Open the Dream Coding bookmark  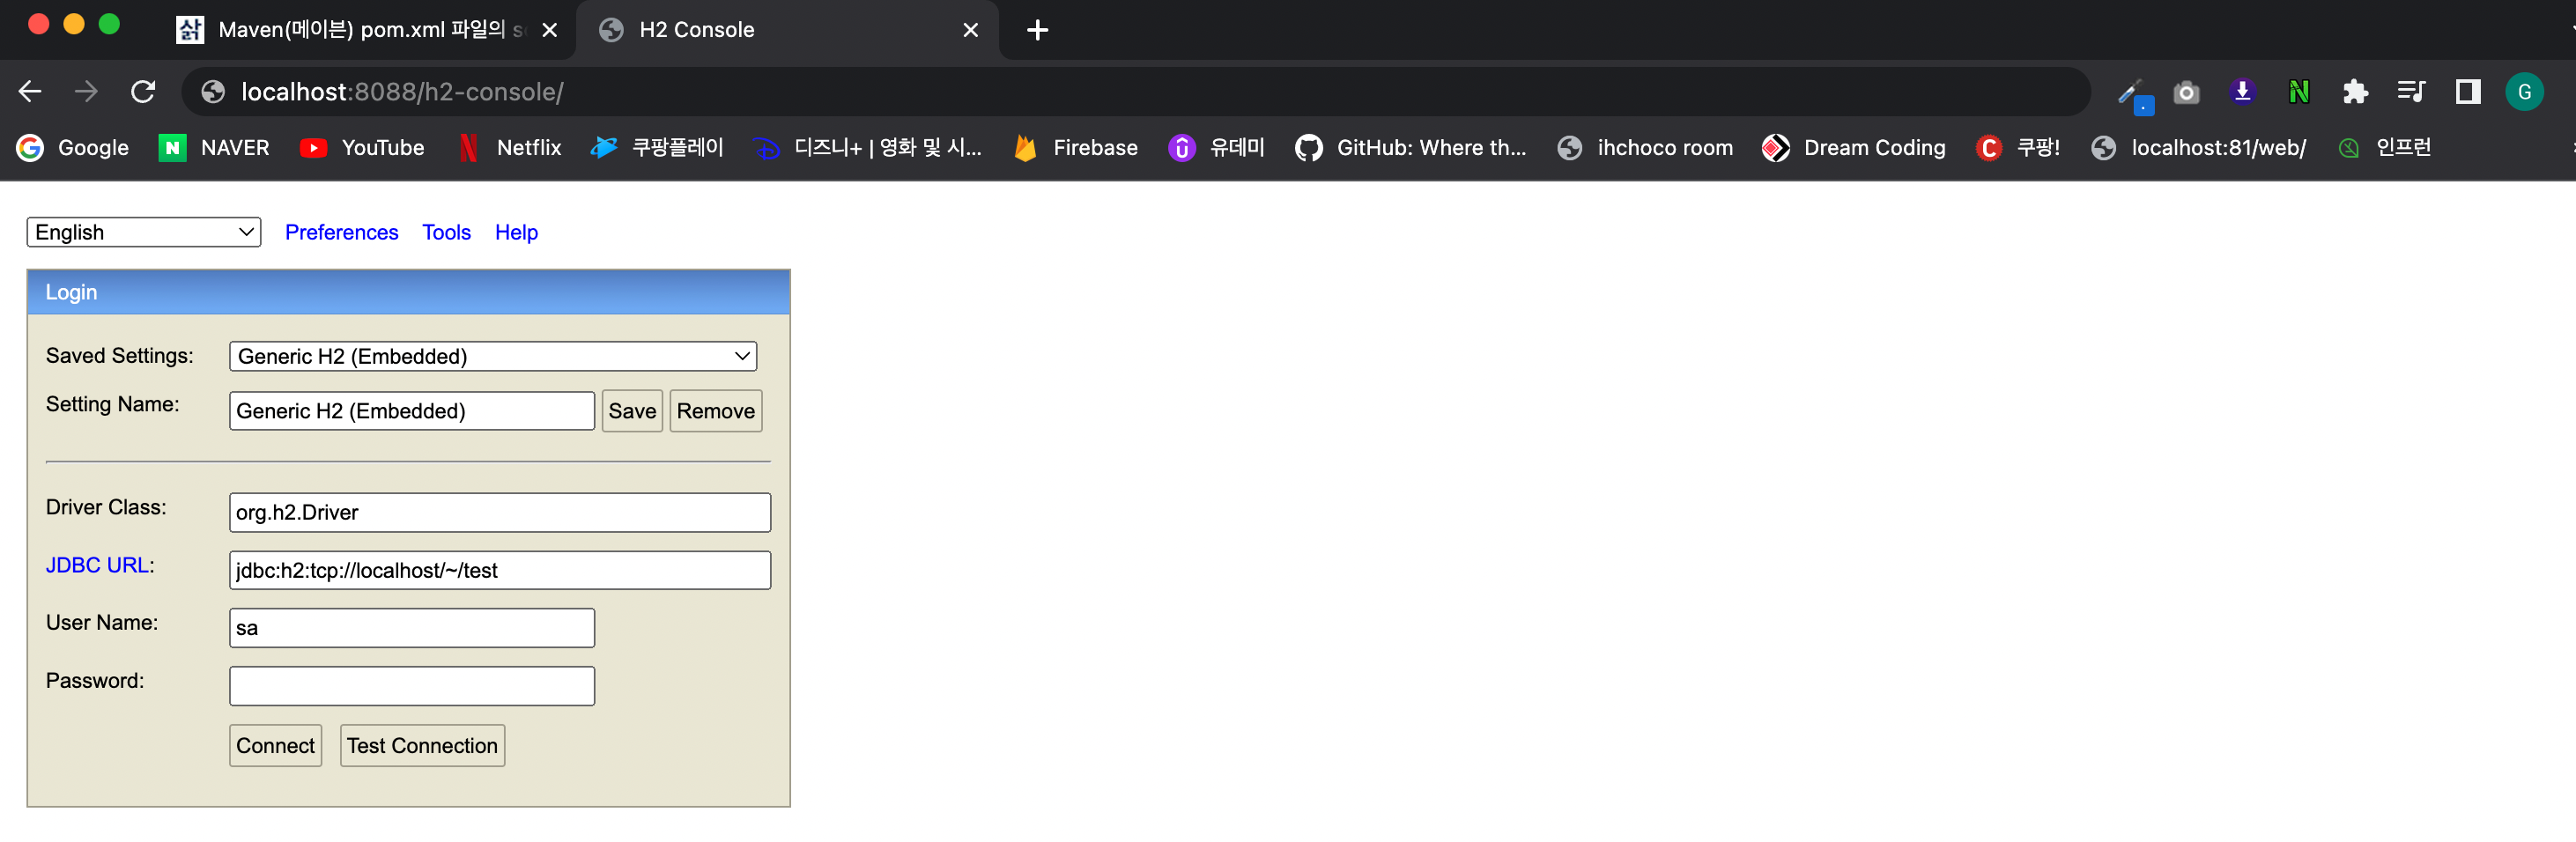pos(1854,148)
